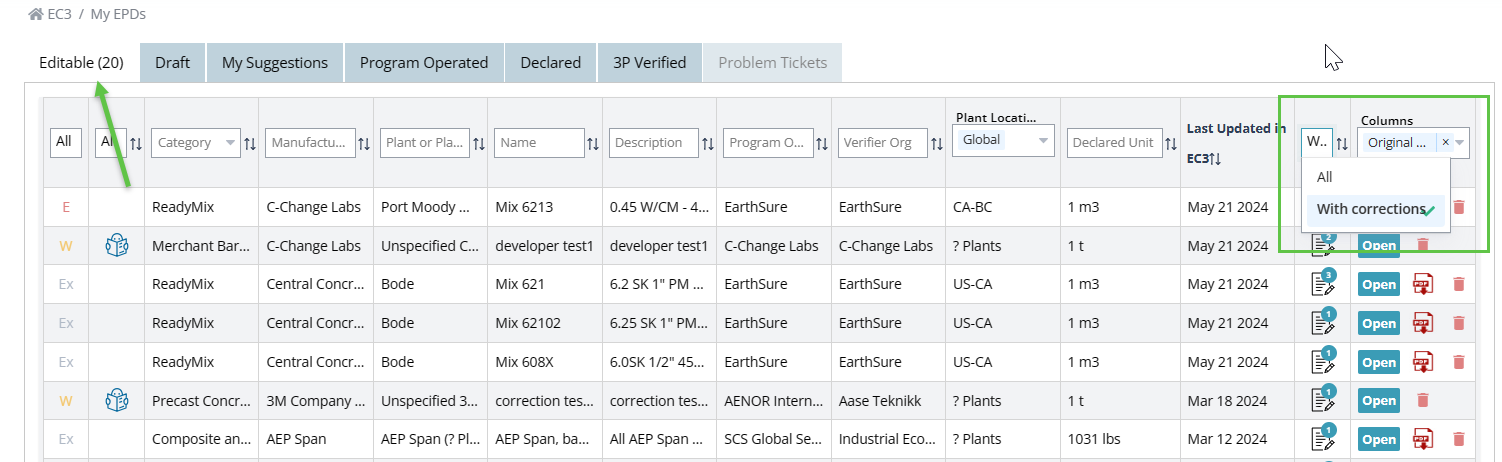Click PDF icon in Mix 608X row
This screenshot has width=1502, height=462.
click(x=1421, y=362)
